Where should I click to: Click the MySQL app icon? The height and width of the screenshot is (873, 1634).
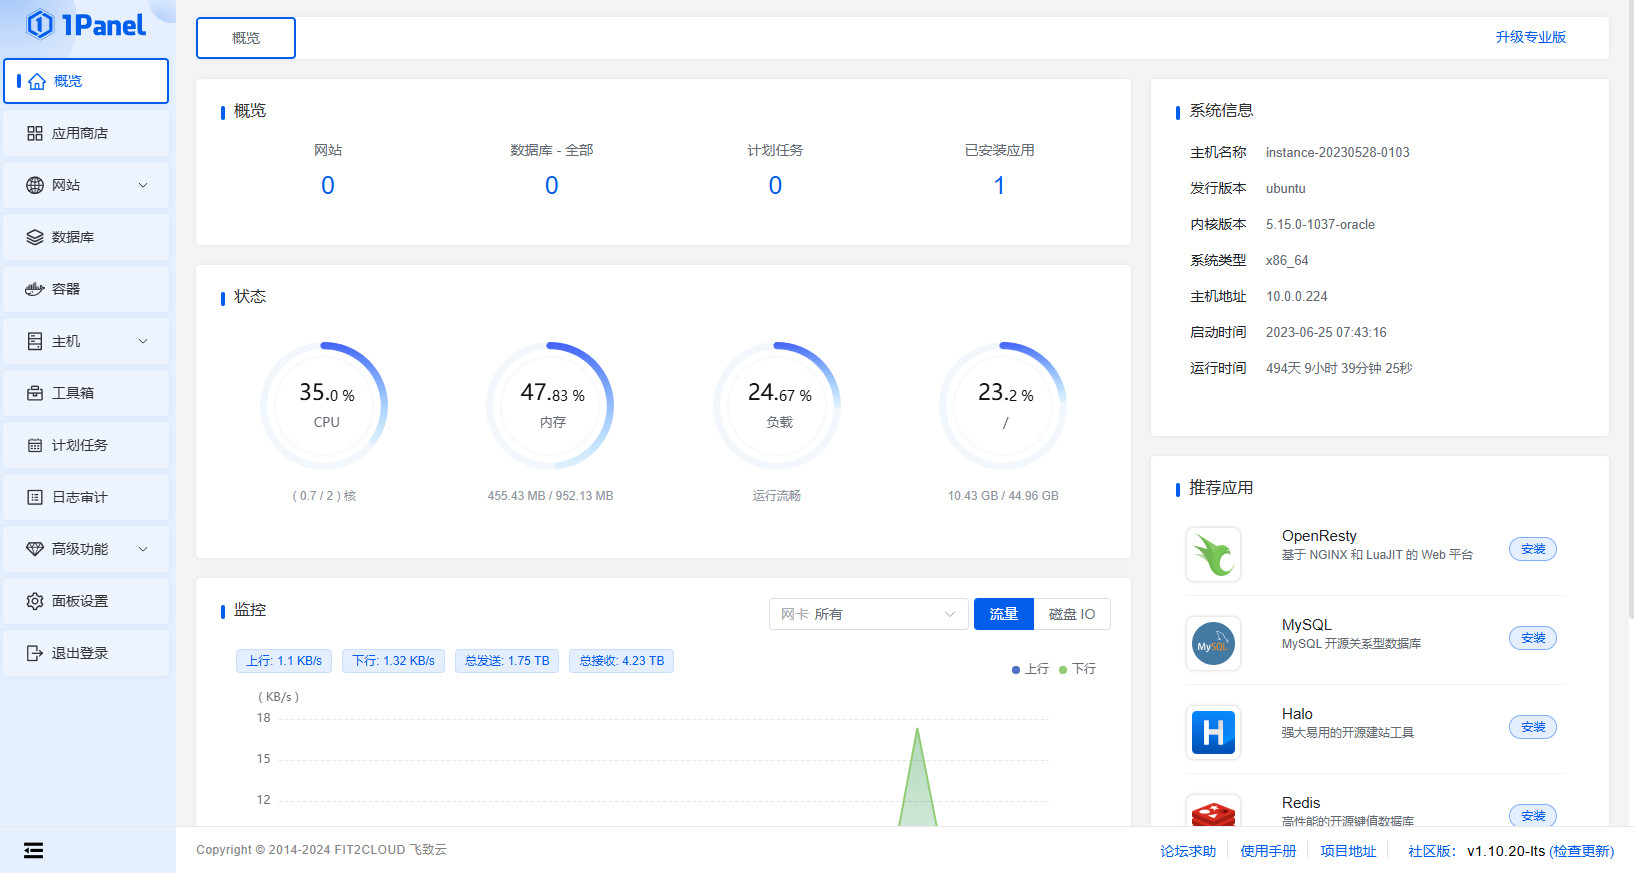[1213, 644]
